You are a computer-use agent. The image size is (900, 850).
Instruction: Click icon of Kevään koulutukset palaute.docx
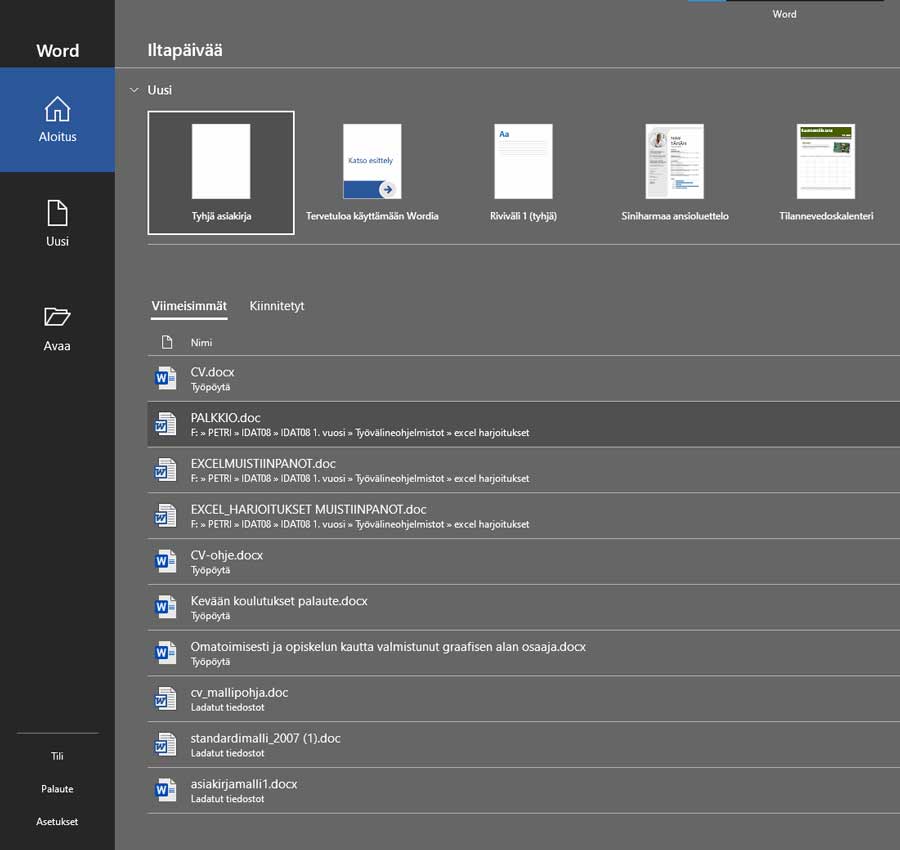pyautogui.click(x=165, y=607)
